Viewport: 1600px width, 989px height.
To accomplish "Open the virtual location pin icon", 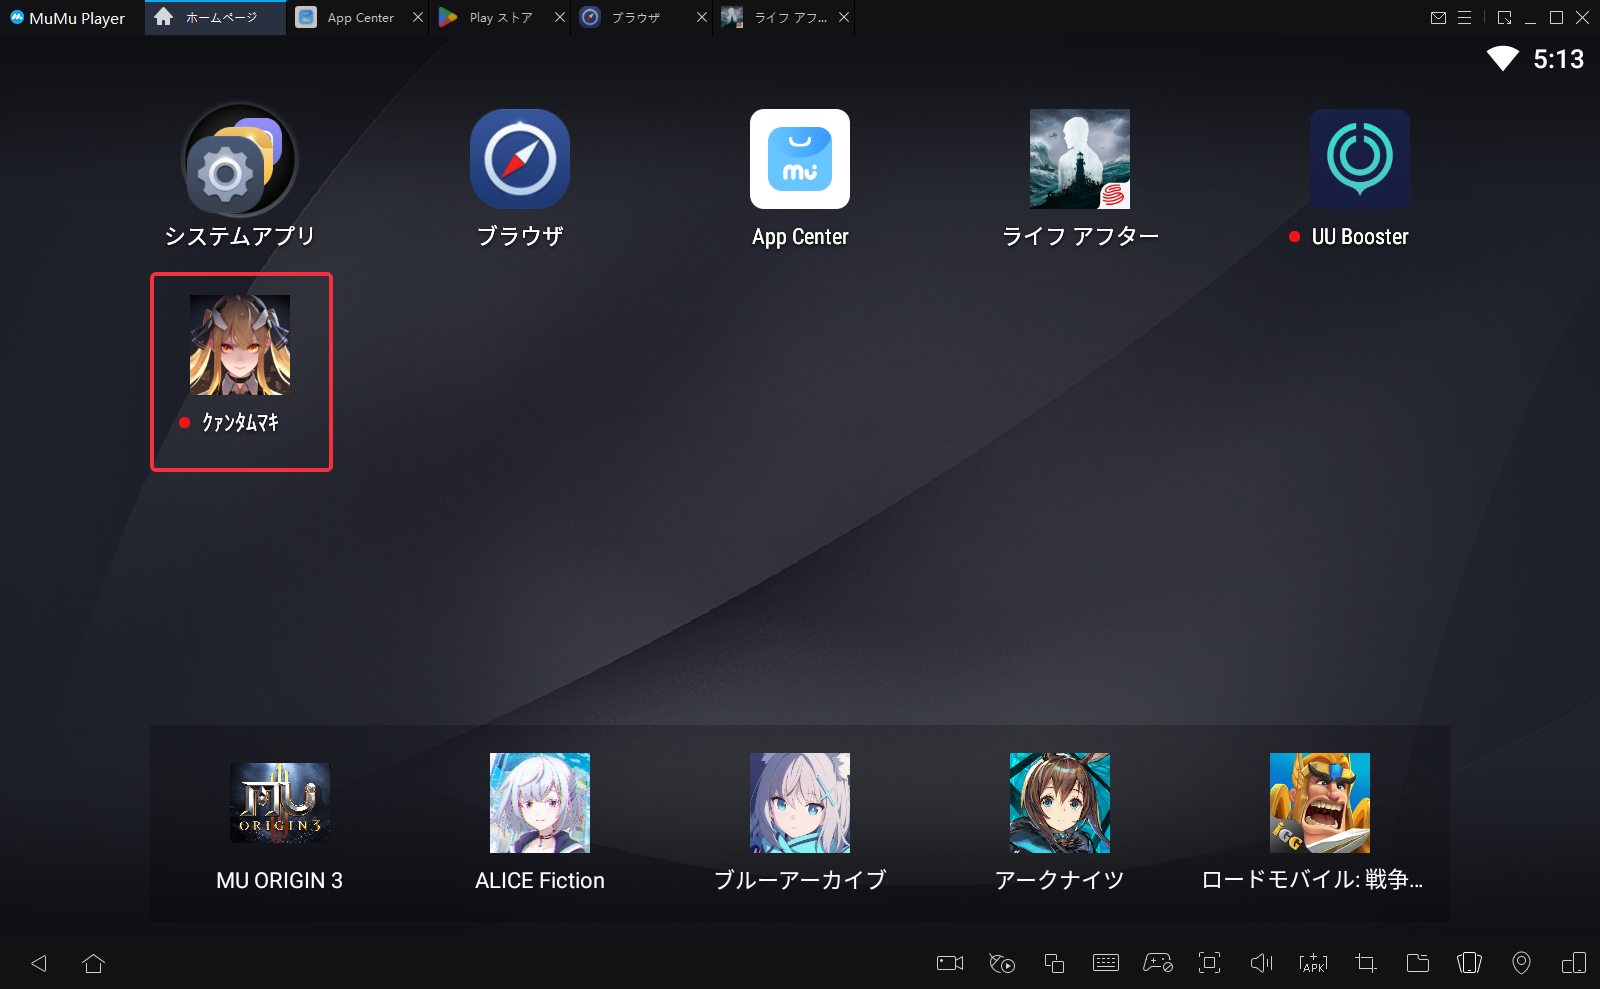I will tap(1521, 963).
